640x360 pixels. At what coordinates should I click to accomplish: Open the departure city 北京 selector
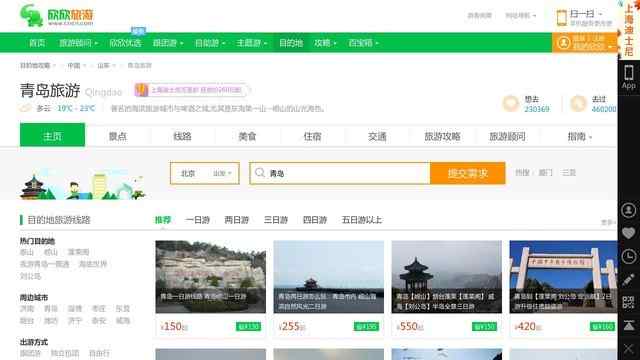coord(204,173)
